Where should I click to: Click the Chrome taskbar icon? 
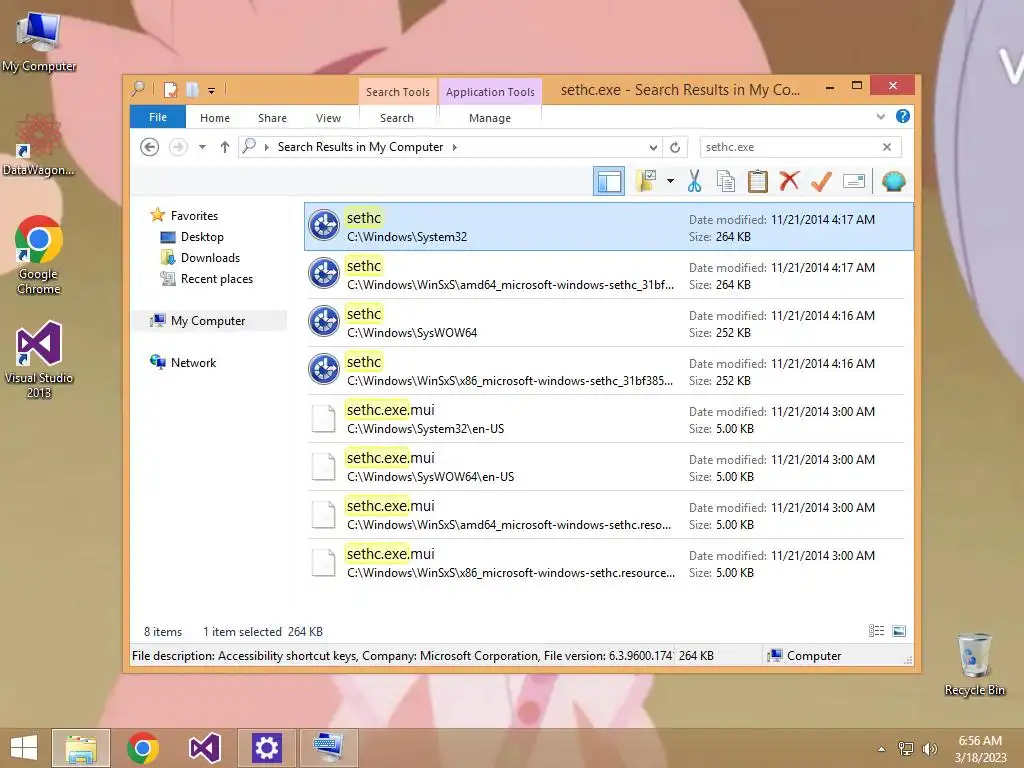click(143, 748)
